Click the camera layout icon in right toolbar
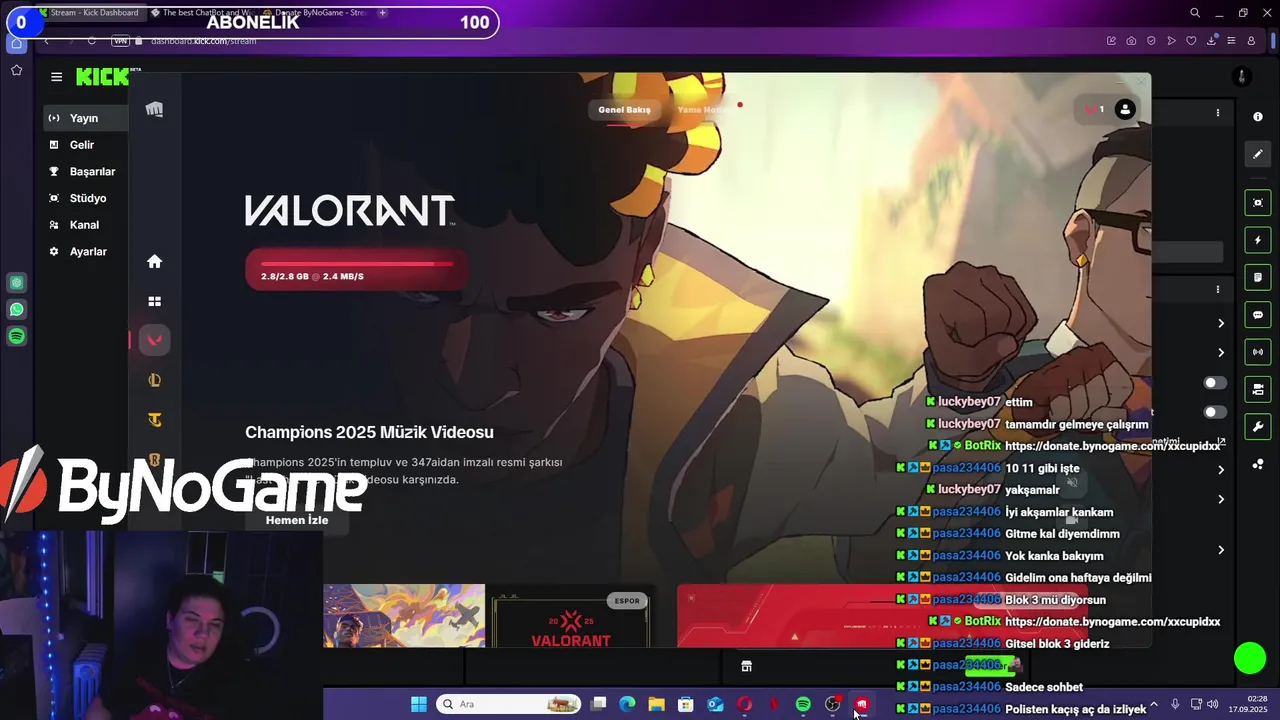This screenshot has height=720, width=1280. 1258,389
